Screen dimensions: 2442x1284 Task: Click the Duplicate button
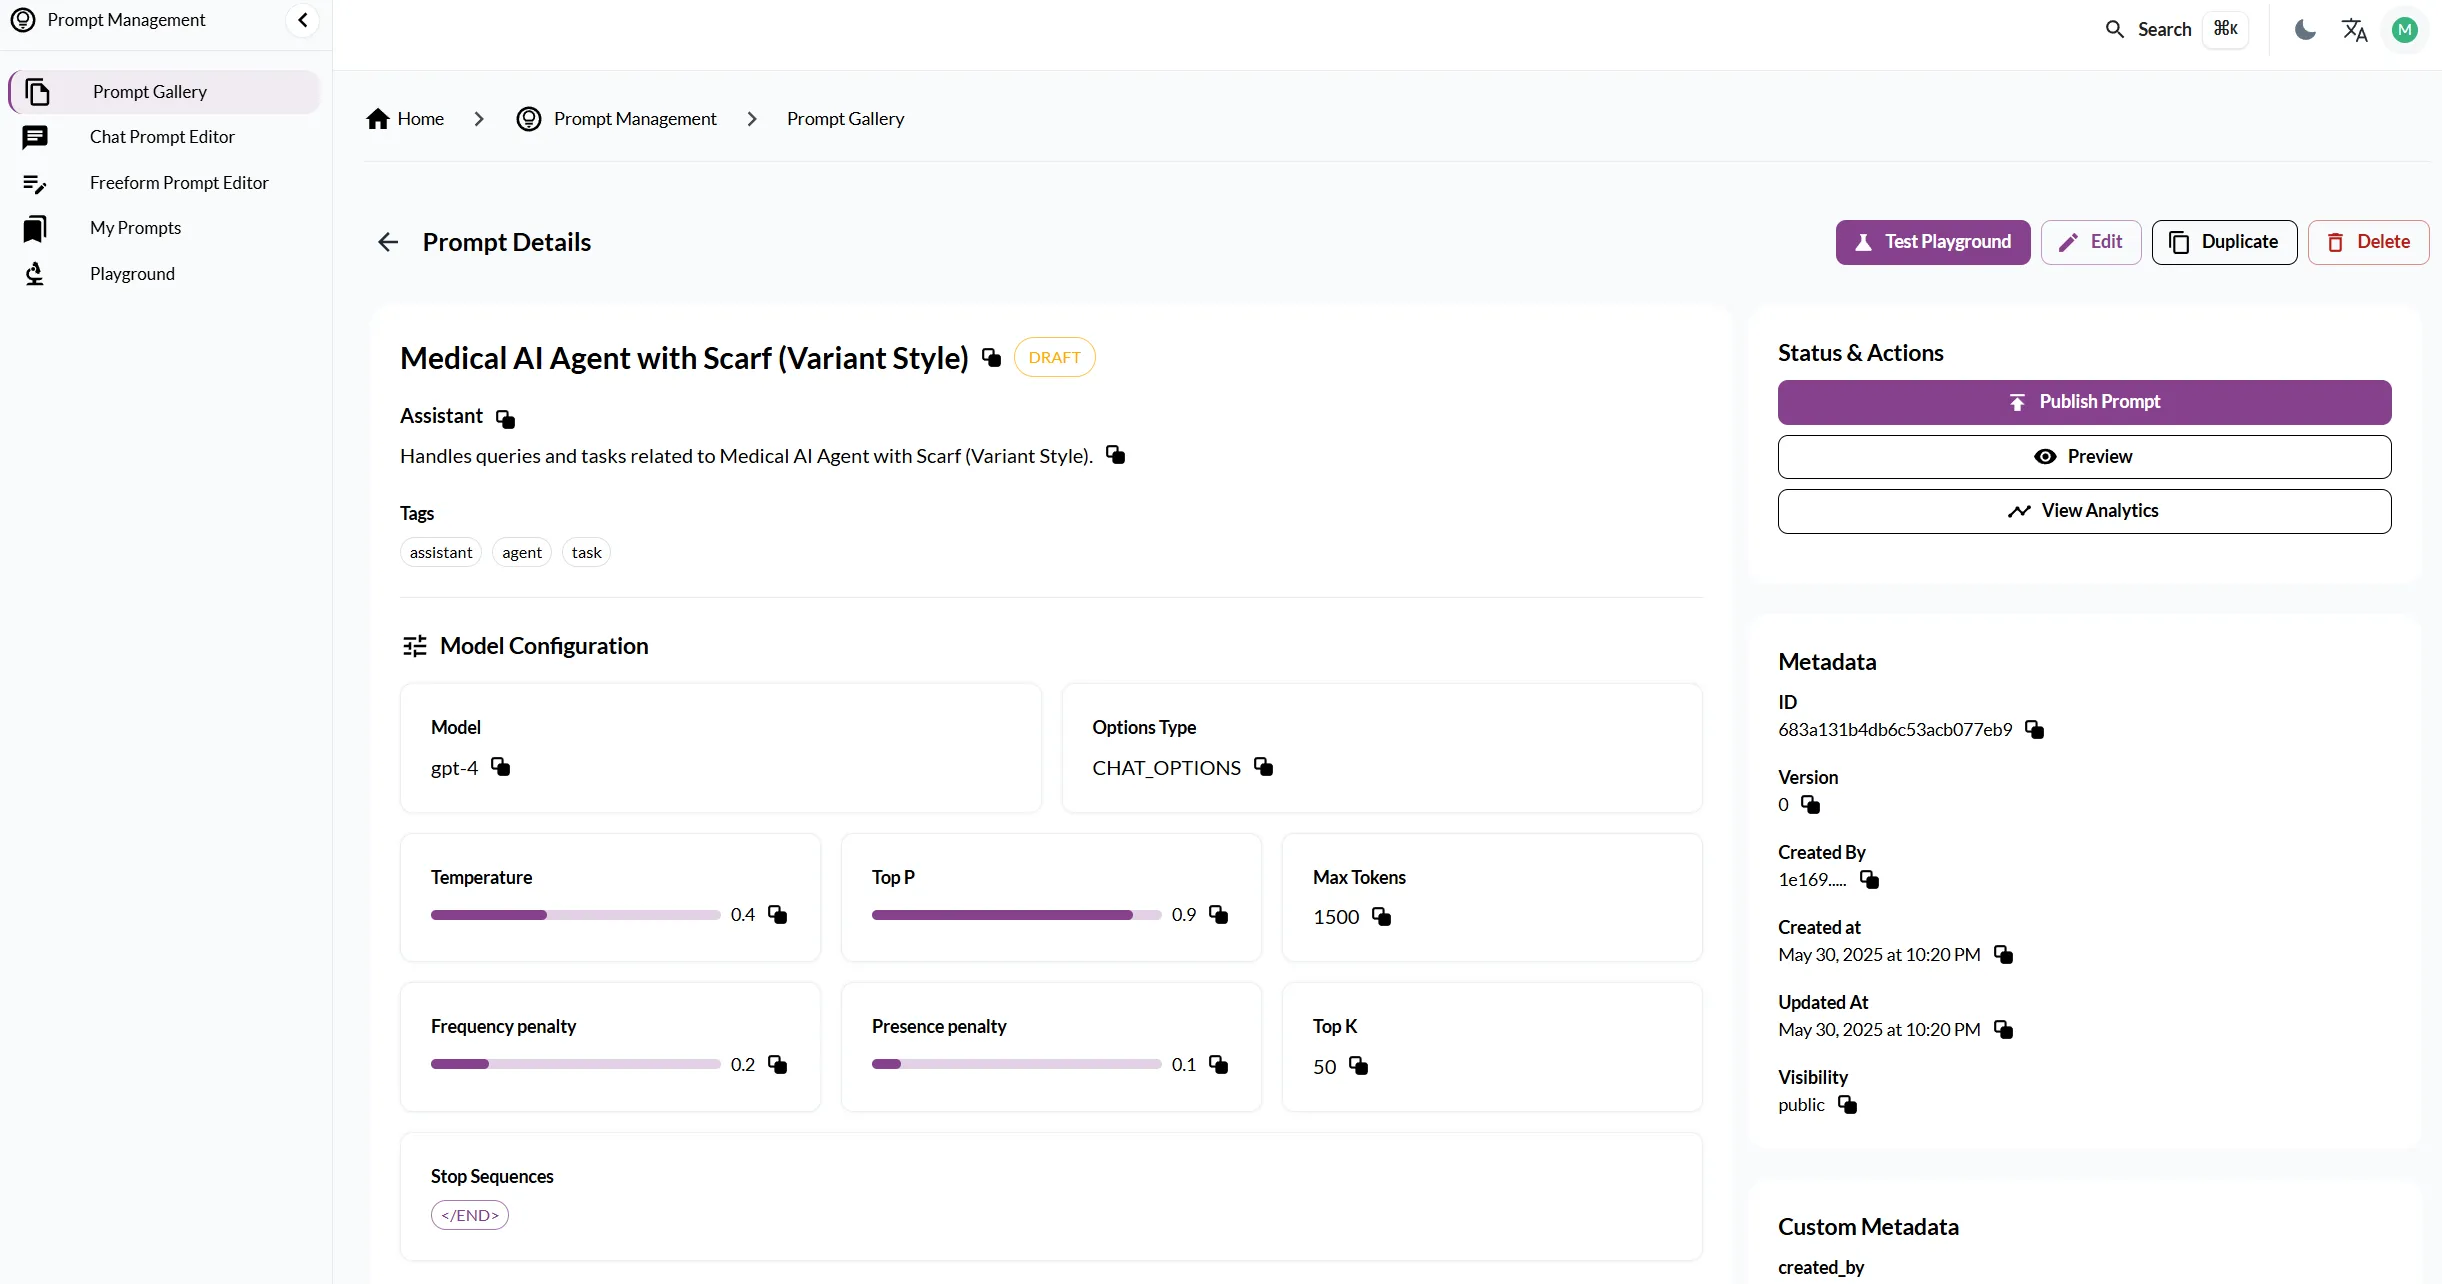pos(2224,242)
